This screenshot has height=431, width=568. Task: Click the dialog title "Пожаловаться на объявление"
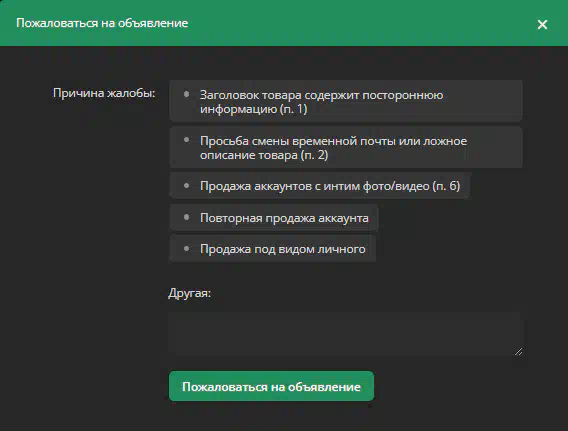102,23
